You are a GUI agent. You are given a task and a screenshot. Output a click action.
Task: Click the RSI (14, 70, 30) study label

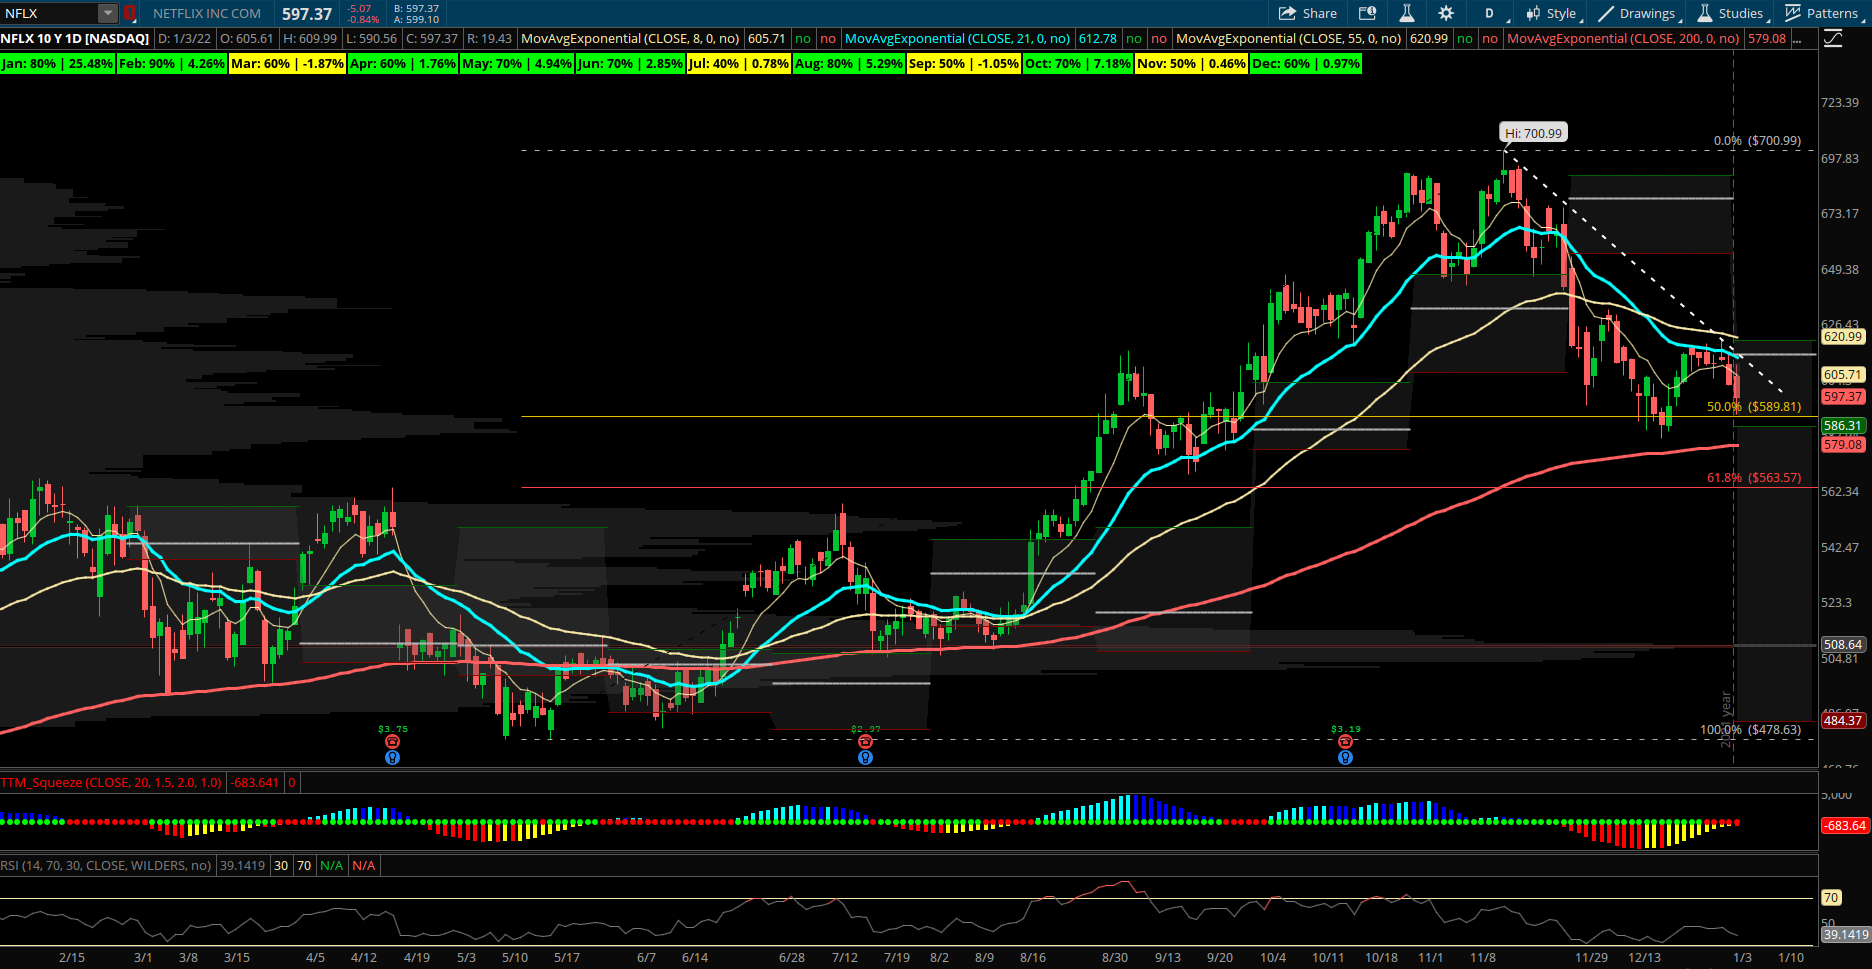point(106,866)
